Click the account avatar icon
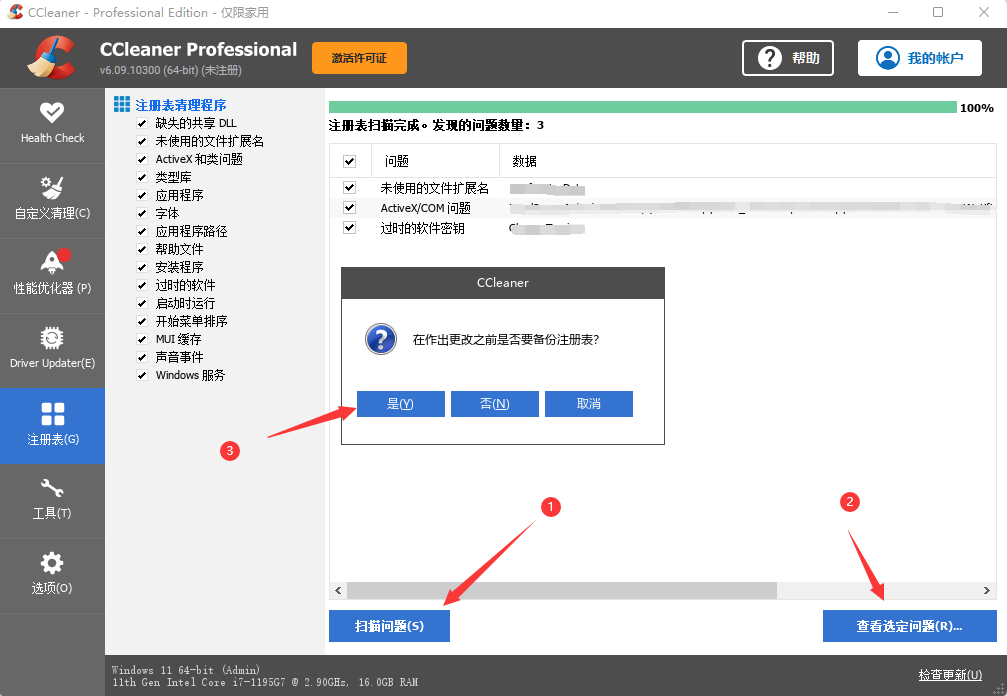 pyautogui.click(x=888, y=58)
